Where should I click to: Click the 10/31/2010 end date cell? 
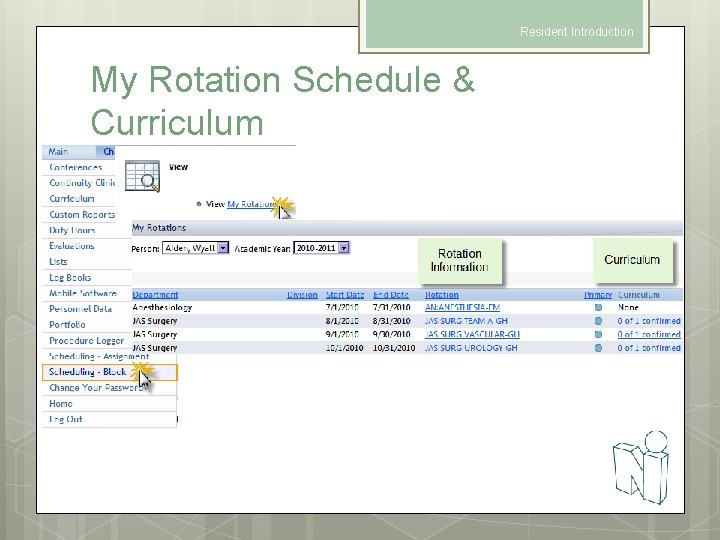coord(394,348)
